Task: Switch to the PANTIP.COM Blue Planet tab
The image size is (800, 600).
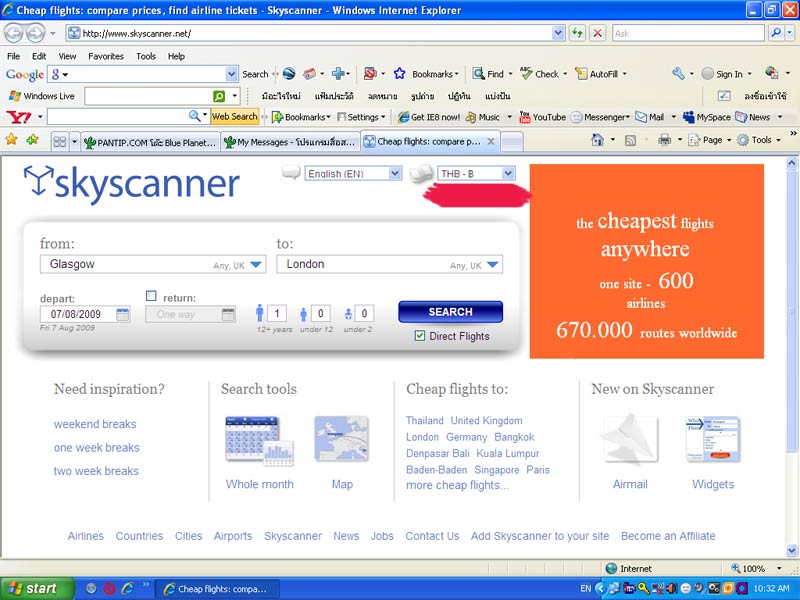Action: 151,142
